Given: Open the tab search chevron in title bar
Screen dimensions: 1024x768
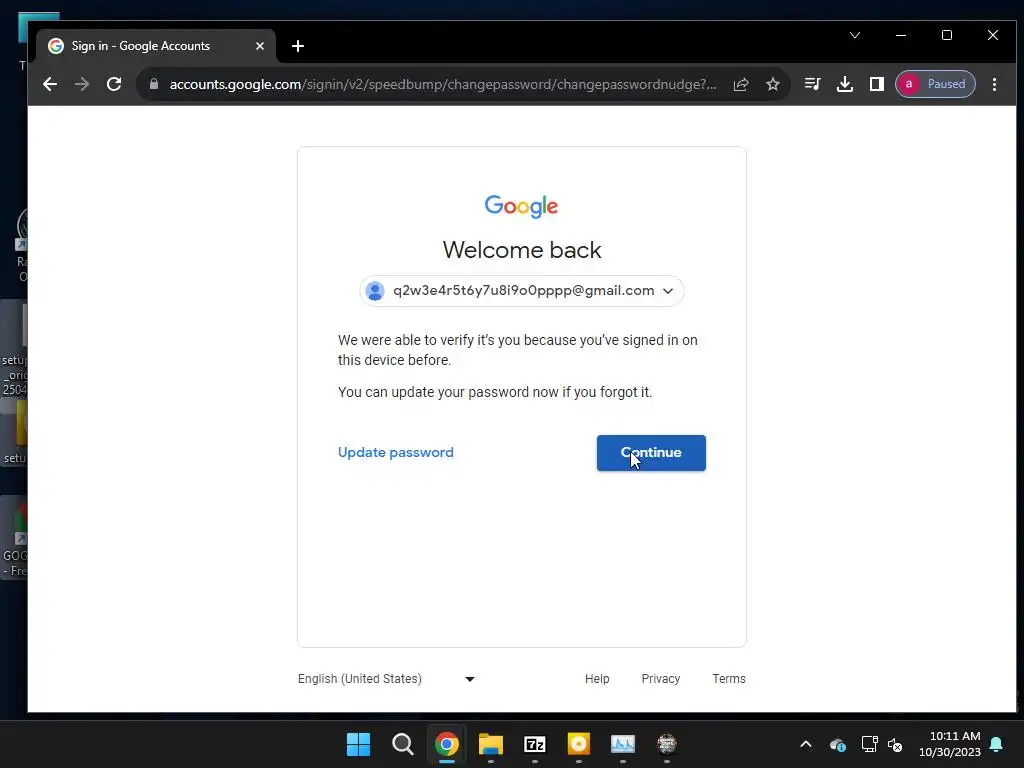Looking at the screenshot, I should point(855,35).
